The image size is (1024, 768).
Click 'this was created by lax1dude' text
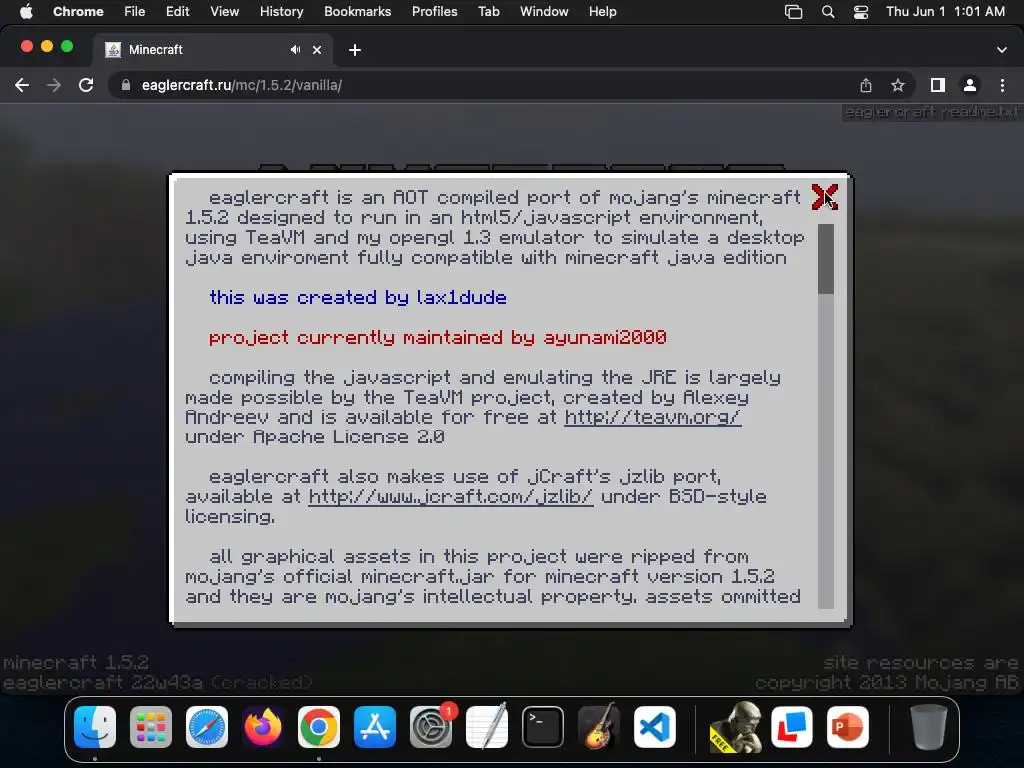(358, 298)
